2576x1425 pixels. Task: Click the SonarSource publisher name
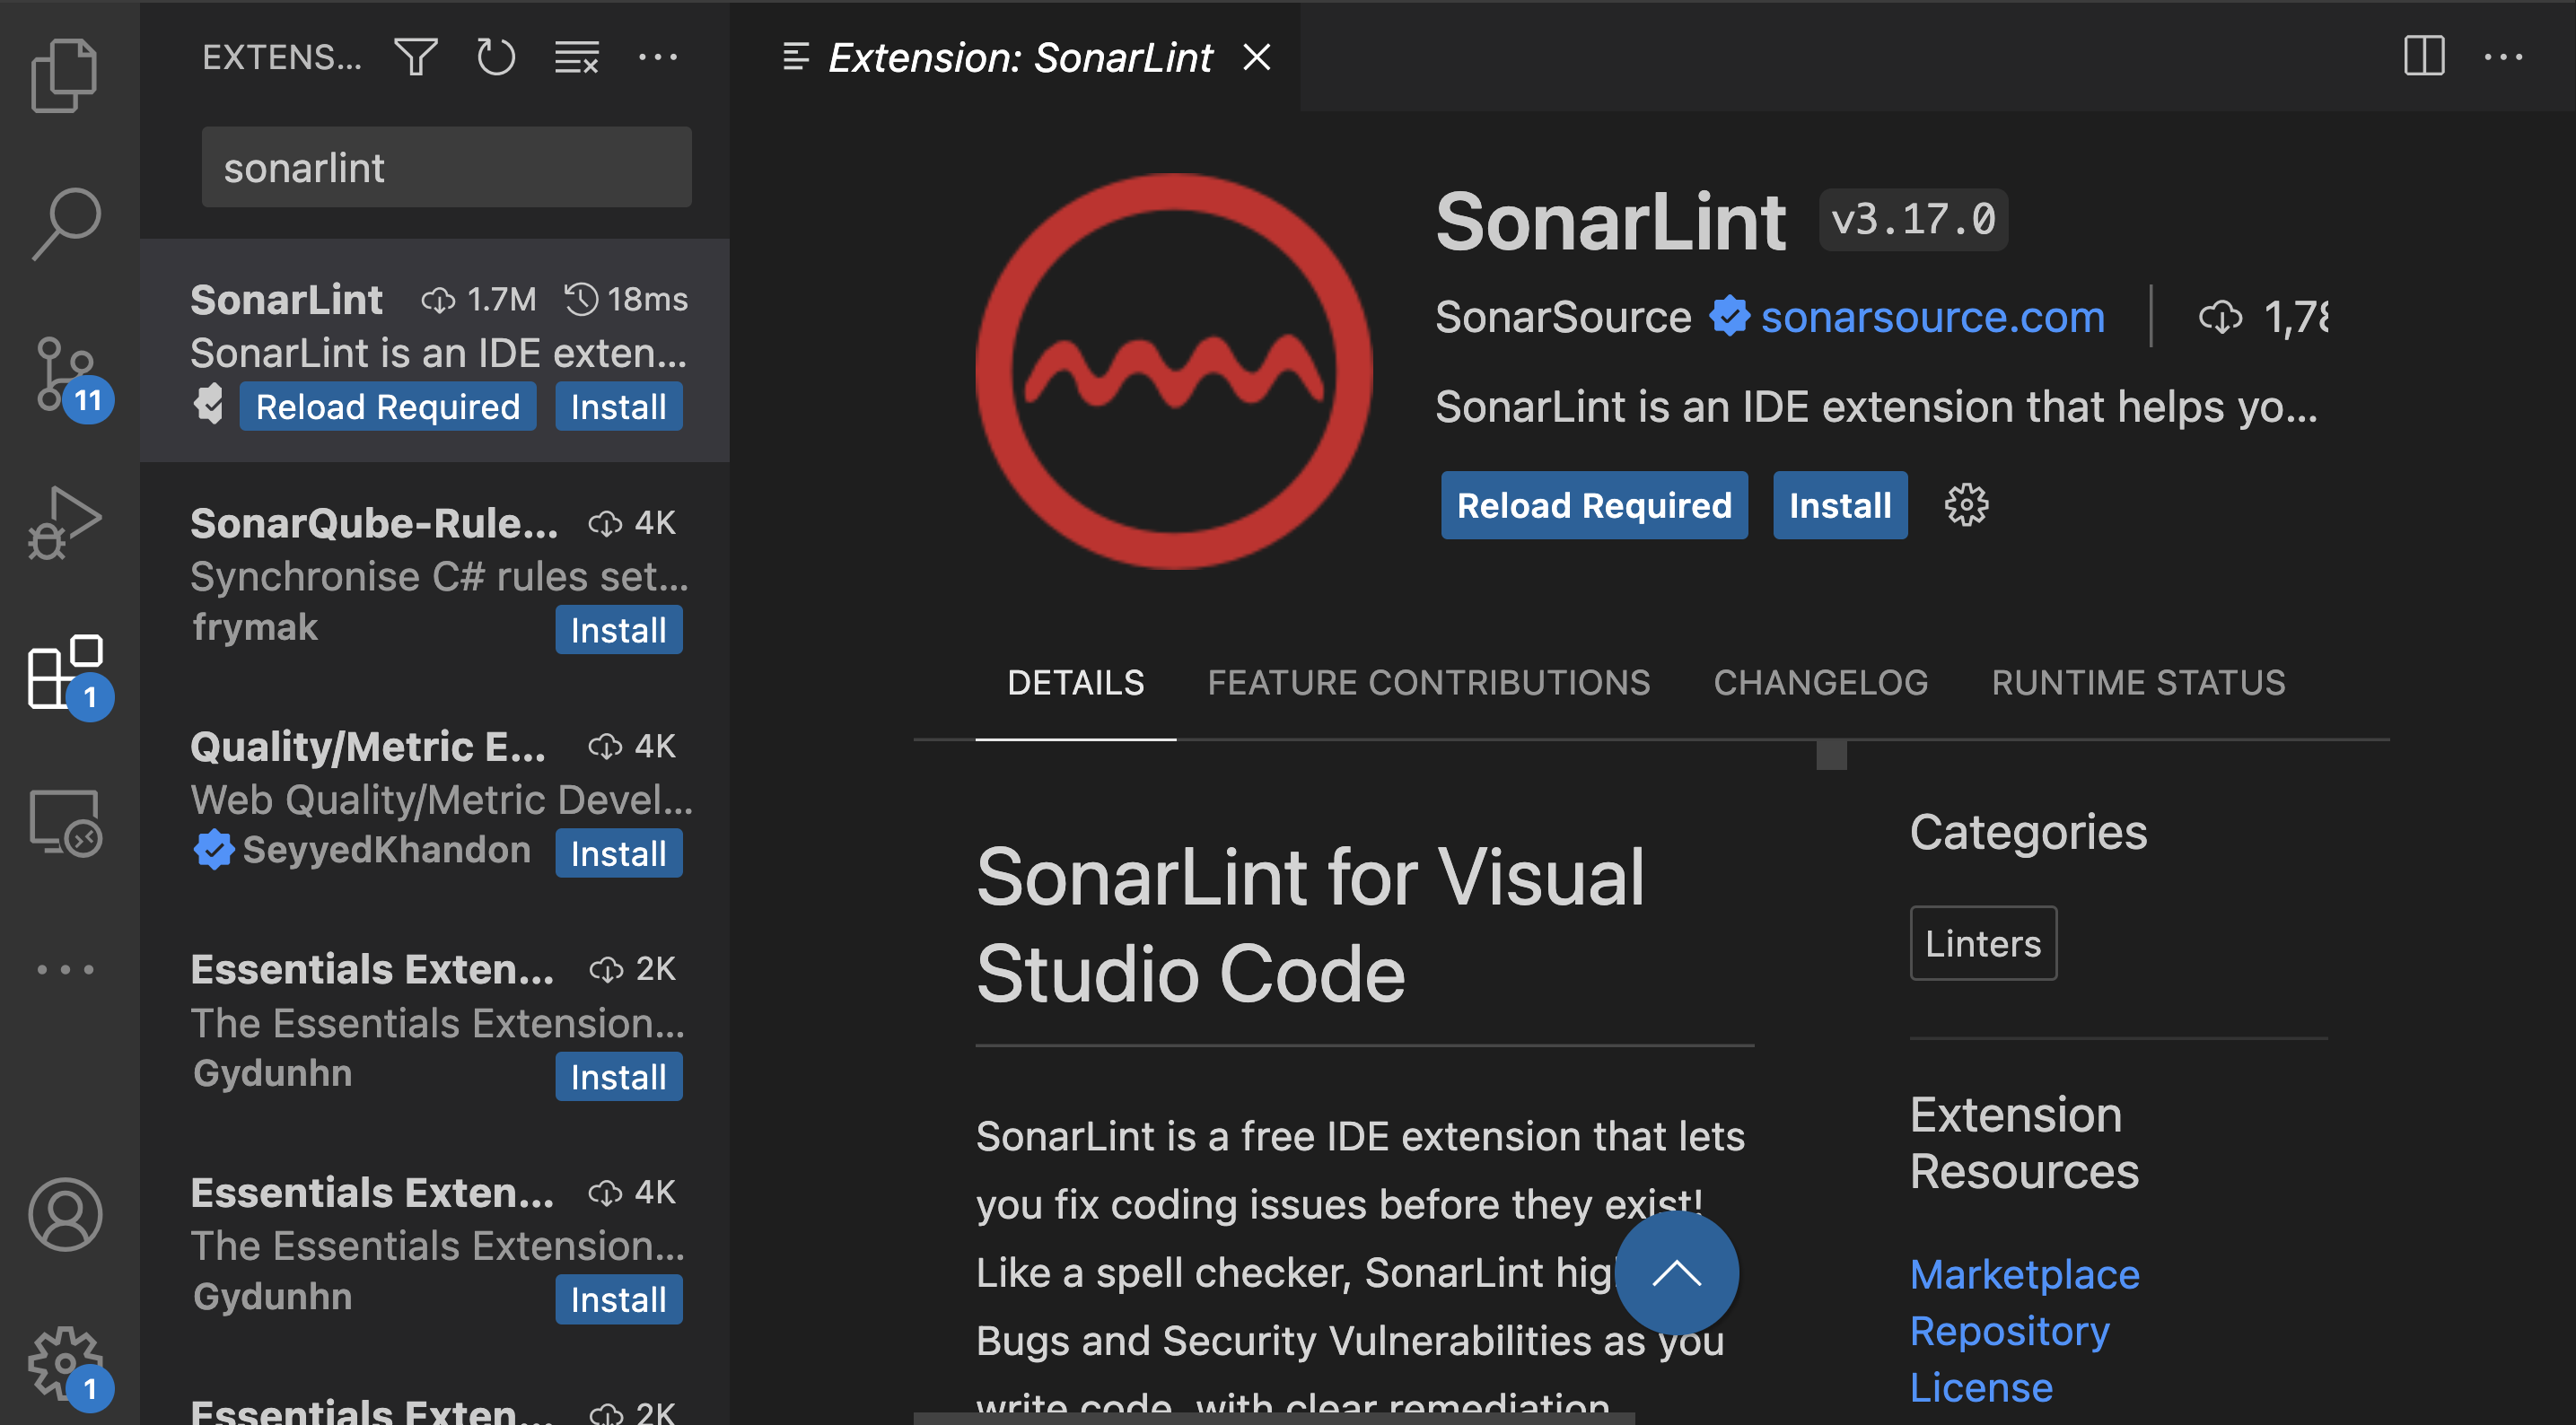click(1563, 317)
